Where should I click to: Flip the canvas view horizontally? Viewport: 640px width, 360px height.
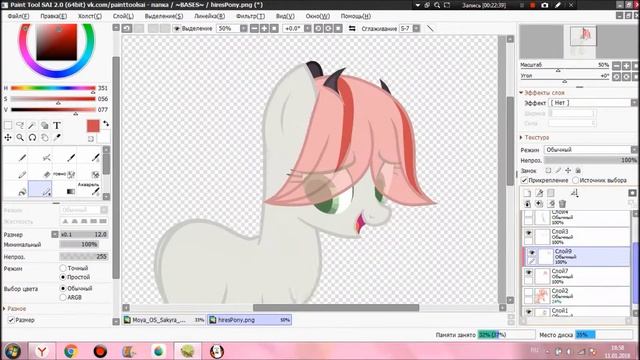(352, 28)
